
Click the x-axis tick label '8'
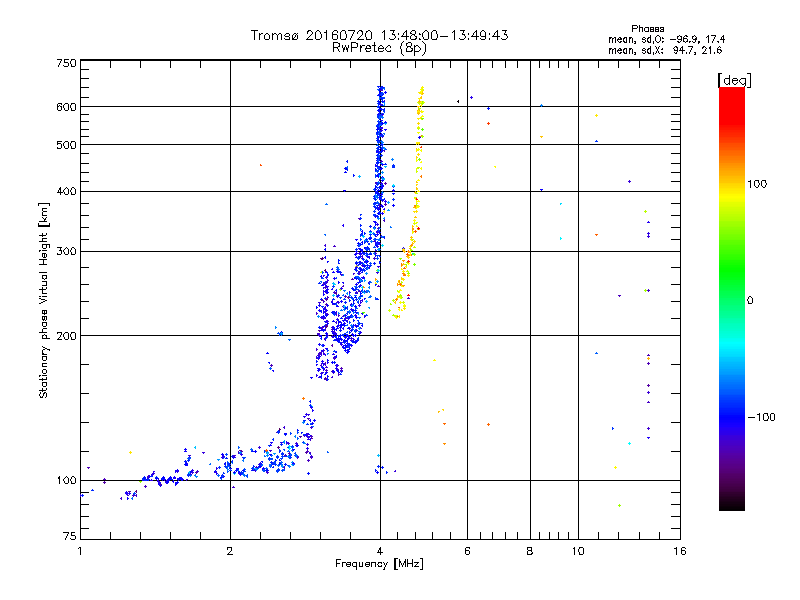(x=530, y=551)
